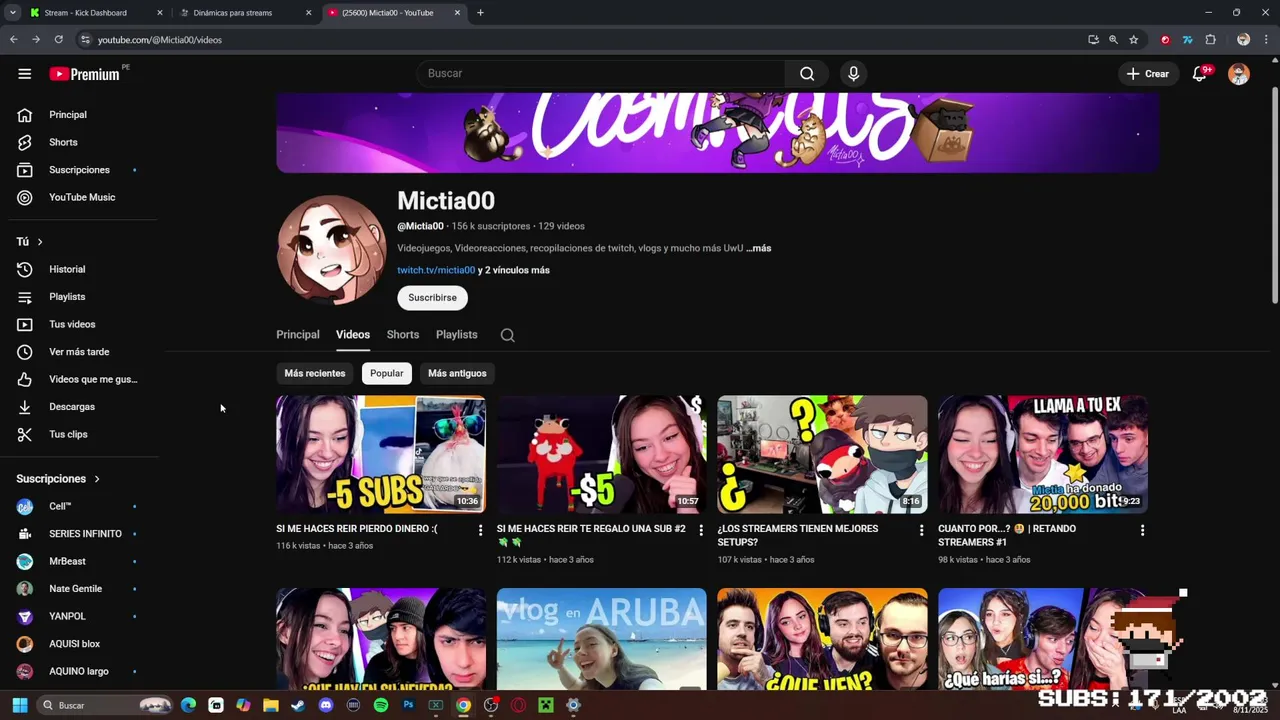Select the Videos channel tab
The width and height of the screenshot is (1280, 720).
[353, 335]
